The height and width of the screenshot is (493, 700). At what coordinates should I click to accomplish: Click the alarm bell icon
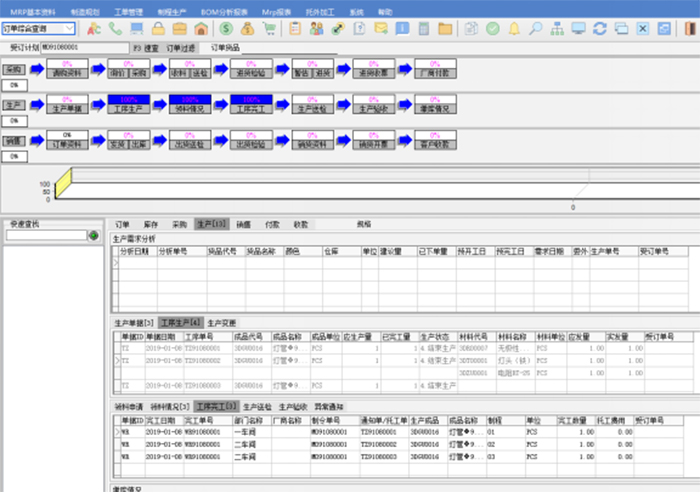516,29
